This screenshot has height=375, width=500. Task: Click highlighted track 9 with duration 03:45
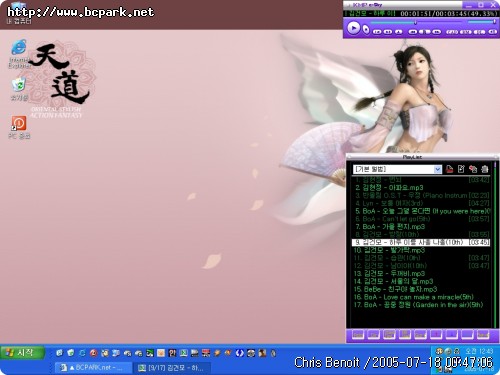[421, 242]
